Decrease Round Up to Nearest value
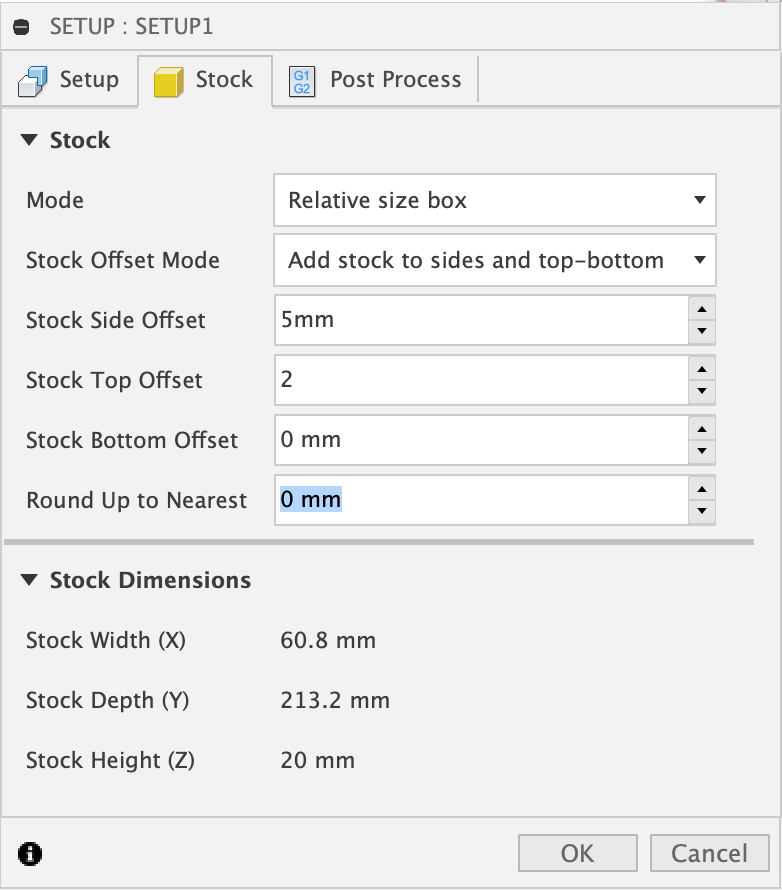The width and height of the screenshot is (782, 890). click(702, 511)
